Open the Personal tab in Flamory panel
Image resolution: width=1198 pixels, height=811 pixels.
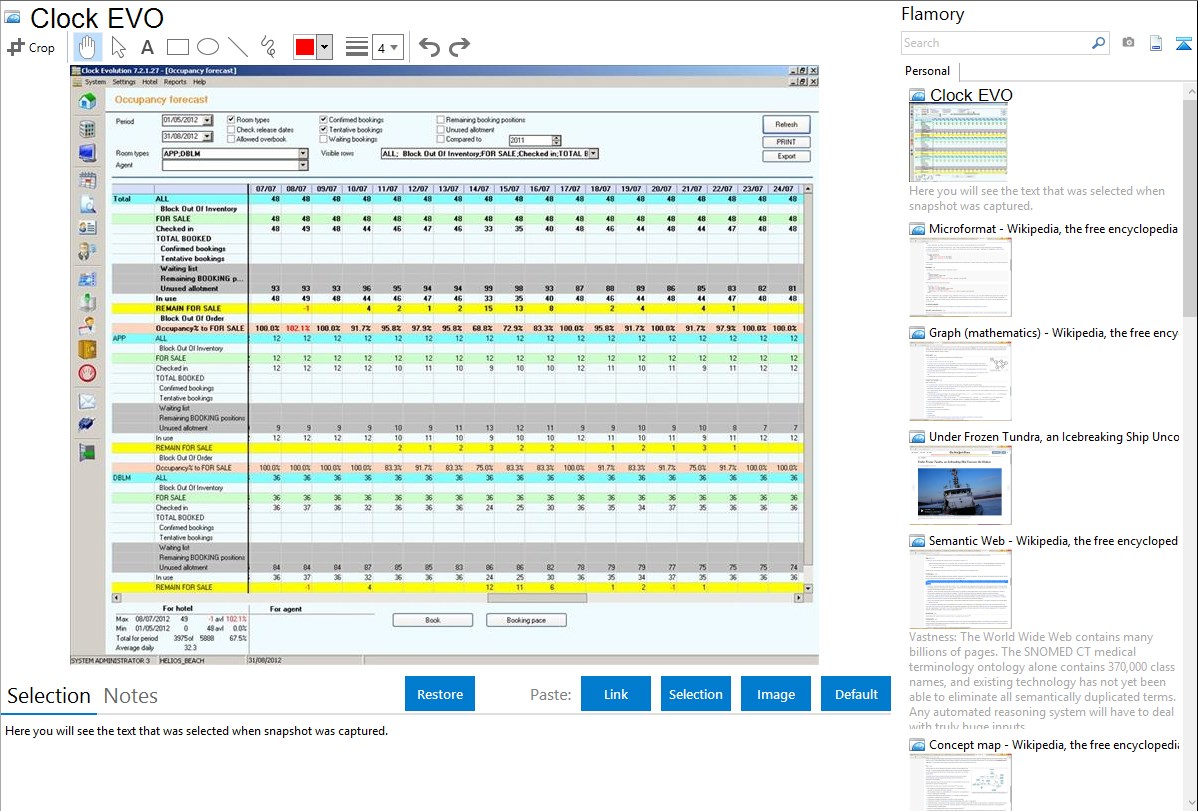pos(928,71)
